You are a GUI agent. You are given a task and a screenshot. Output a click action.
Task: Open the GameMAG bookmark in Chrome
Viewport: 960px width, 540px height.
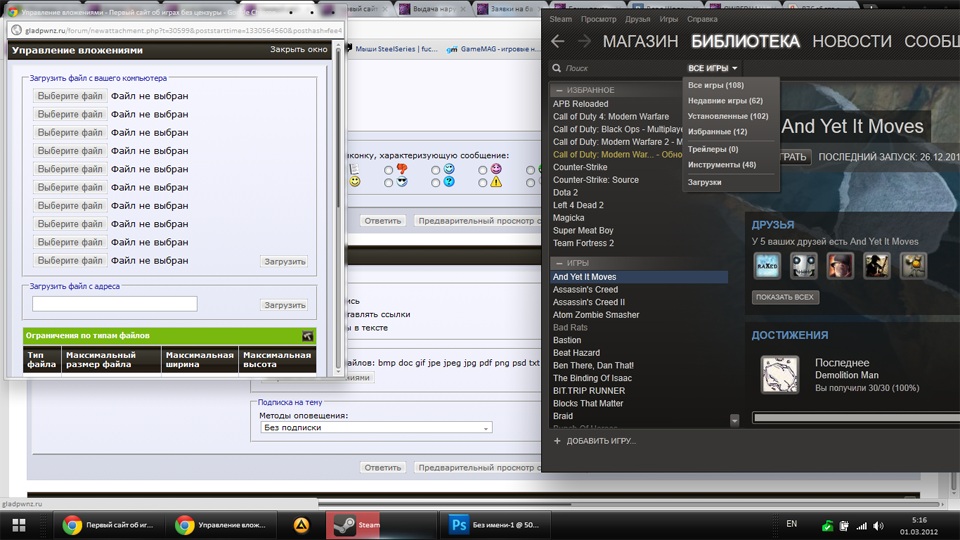492,49
